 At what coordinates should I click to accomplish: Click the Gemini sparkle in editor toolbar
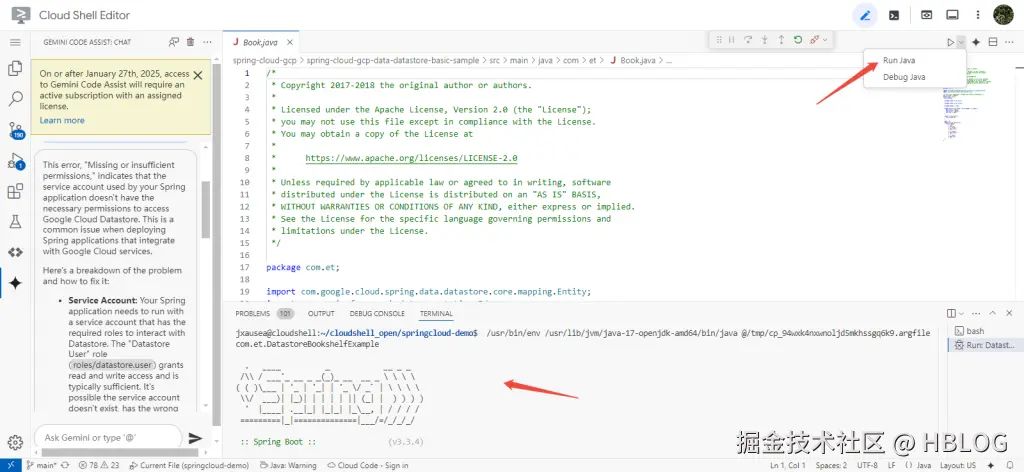[976, 42]
